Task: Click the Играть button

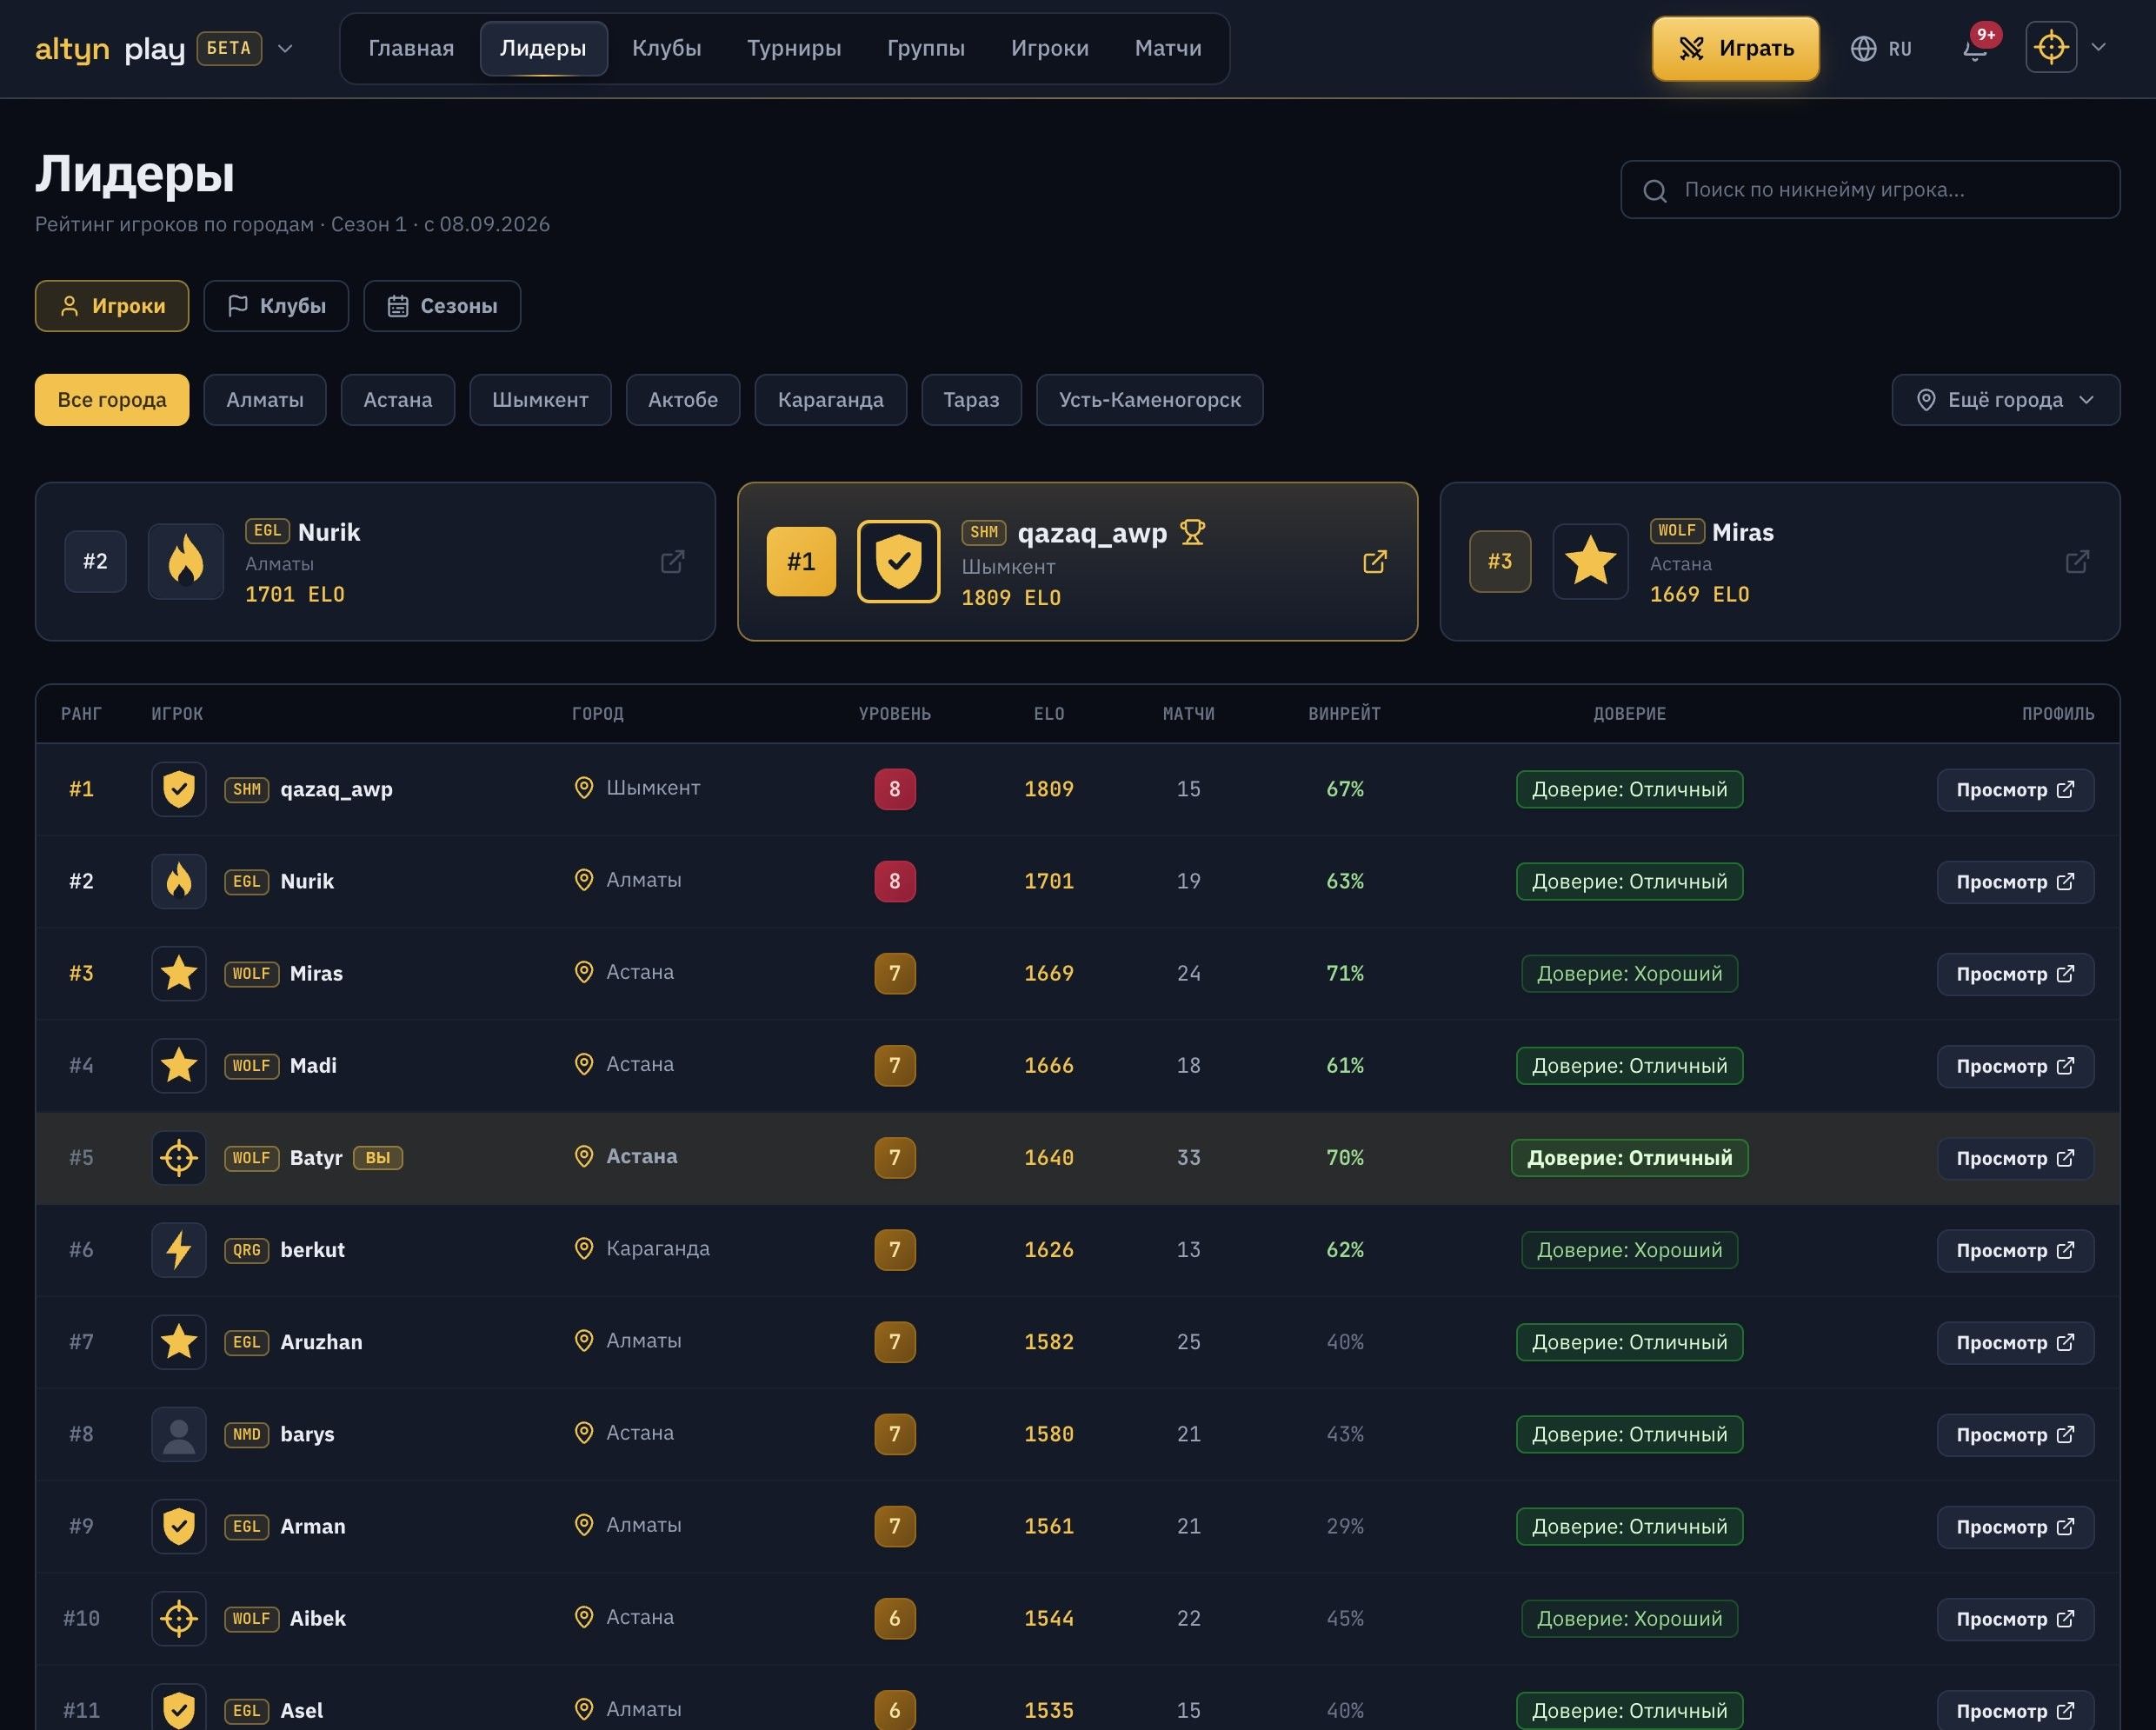Action: (x=1735, y=48)
